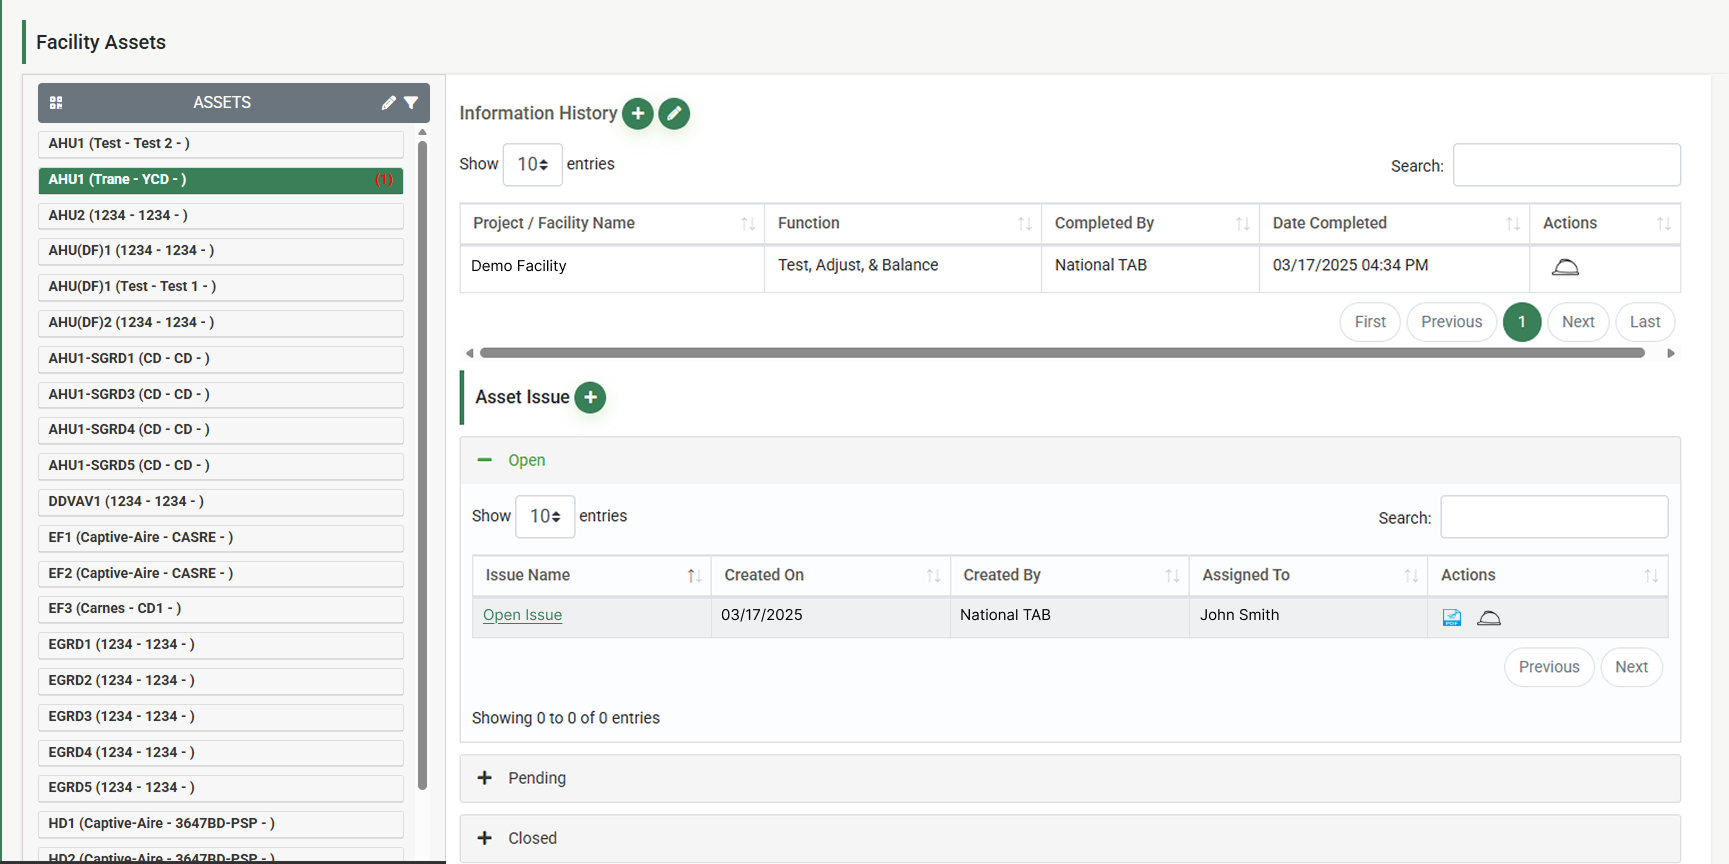Image resolution: width=1729 pixels, height=864 pixels.
Task: Sort by the Created By column
Action: [x=1070, y=575]
